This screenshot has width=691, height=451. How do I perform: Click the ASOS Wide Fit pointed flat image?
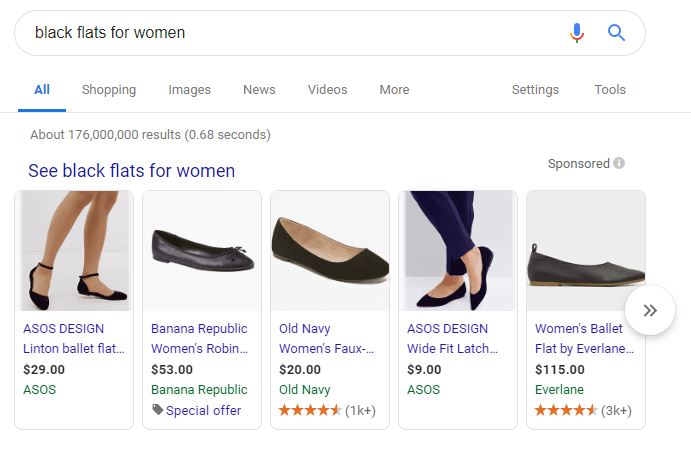(x=458, y=251)
